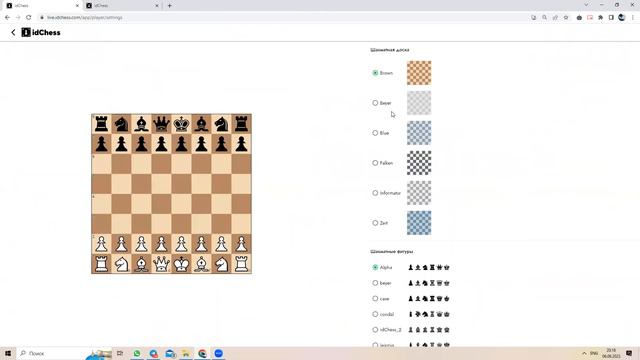Select the Brown board radio button

(x=375, y=73)
